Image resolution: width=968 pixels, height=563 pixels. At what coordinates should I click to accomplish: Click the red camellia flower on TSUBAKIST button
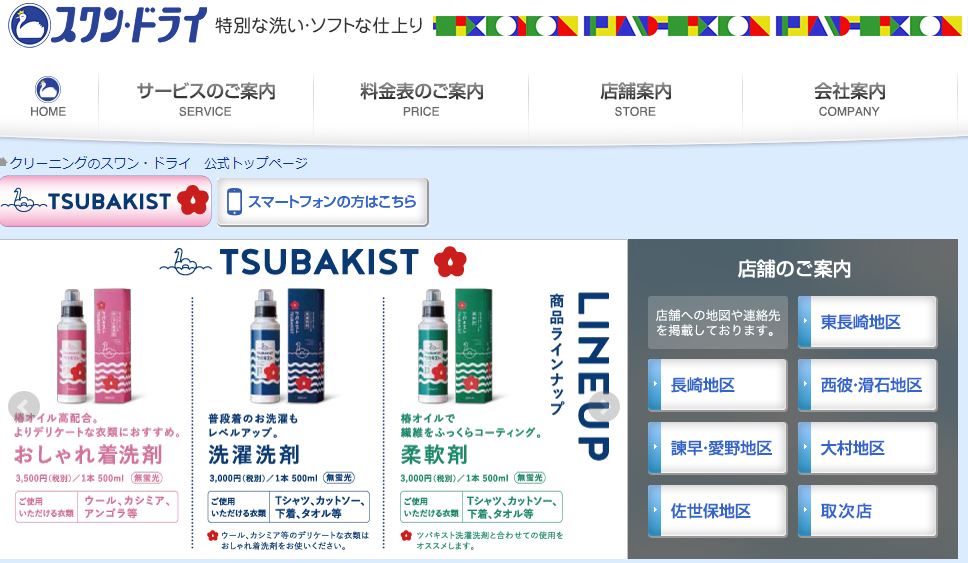193,200
